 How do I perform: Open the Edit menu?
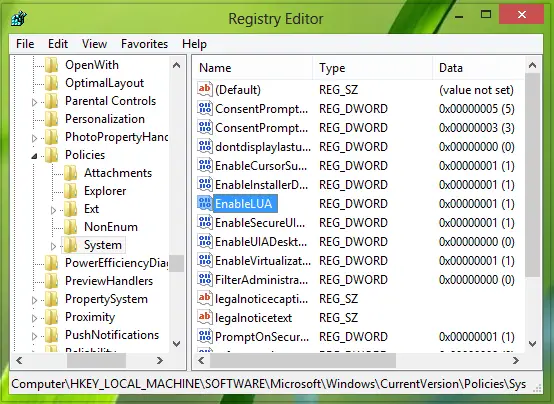(58, 44)
